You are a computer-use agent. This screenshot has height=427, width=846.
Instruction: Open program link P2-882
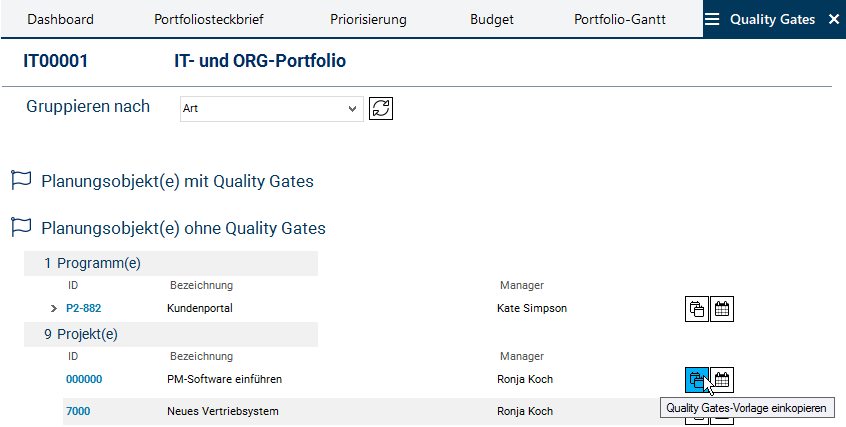(x=85, y=308)
